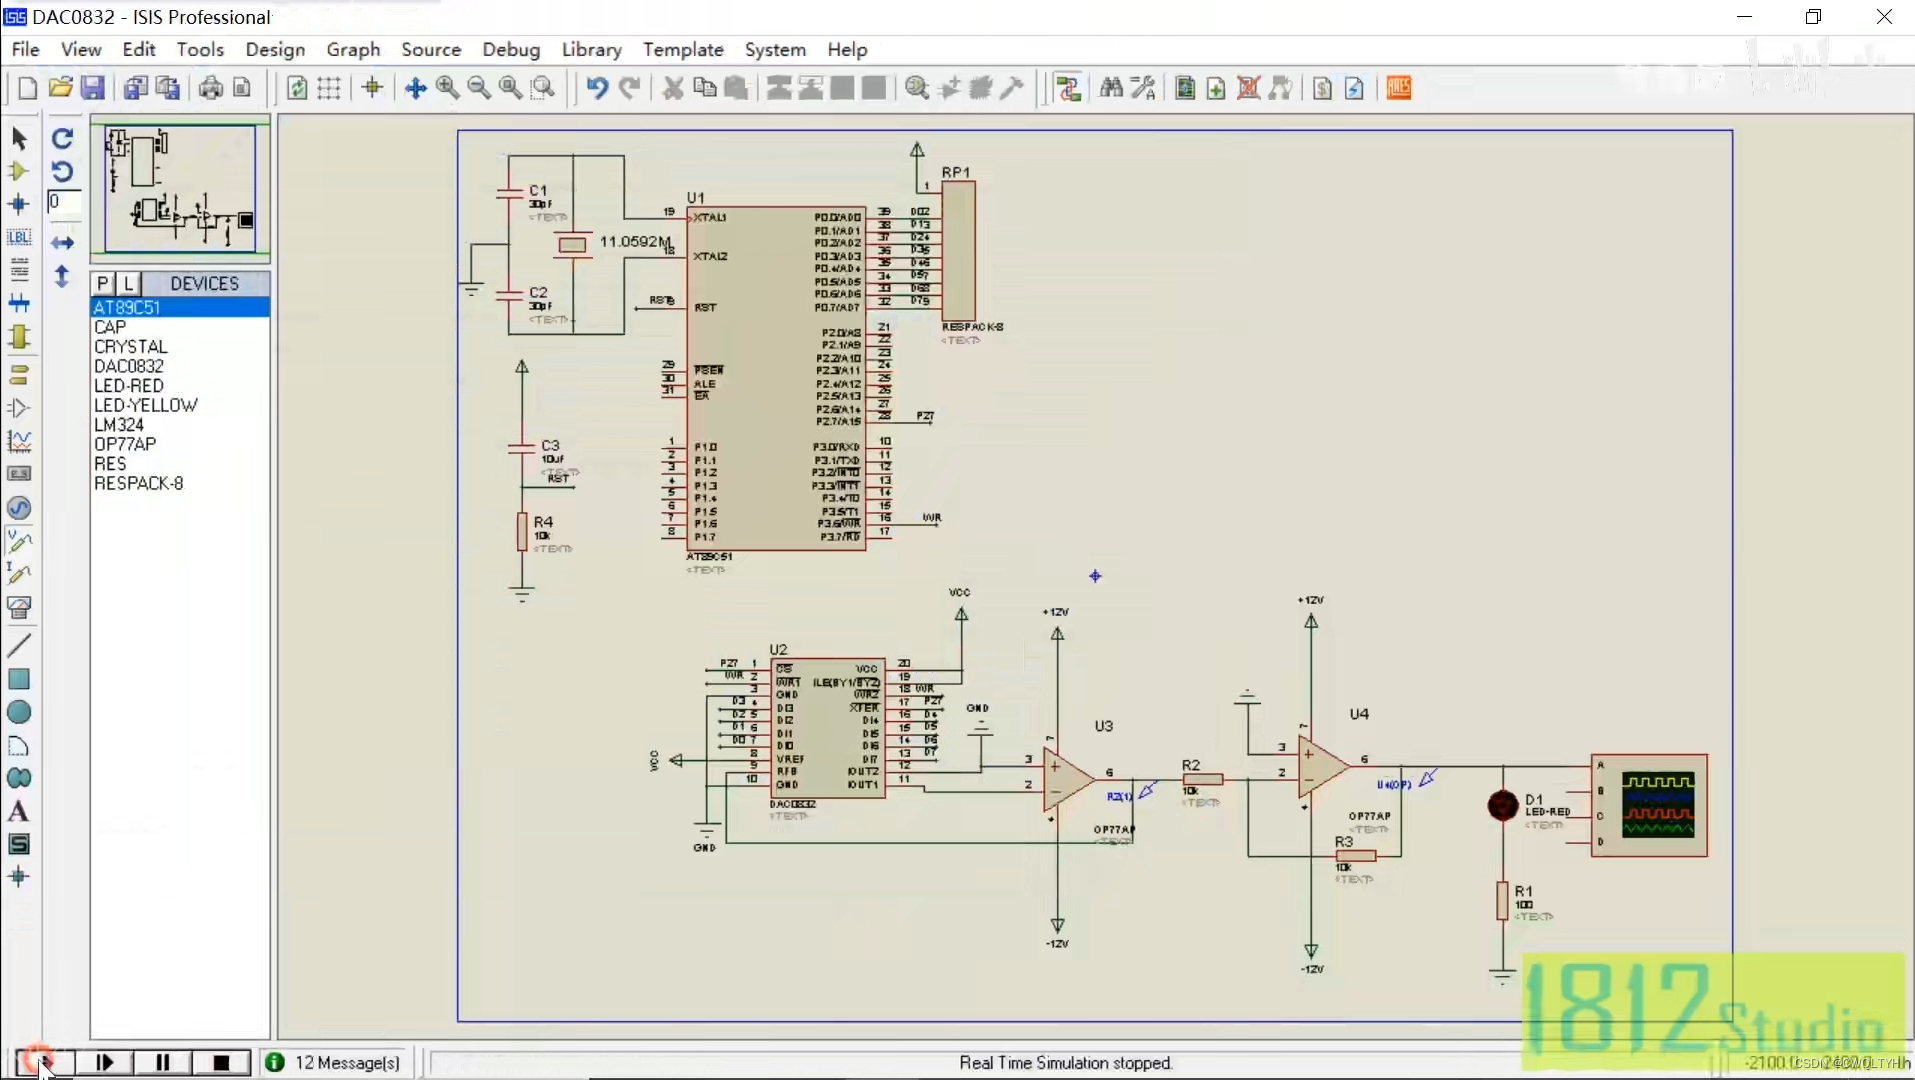Choose the Selection mode arrow tool
The image size is (1915, 1080).
(x=19, y=138)
